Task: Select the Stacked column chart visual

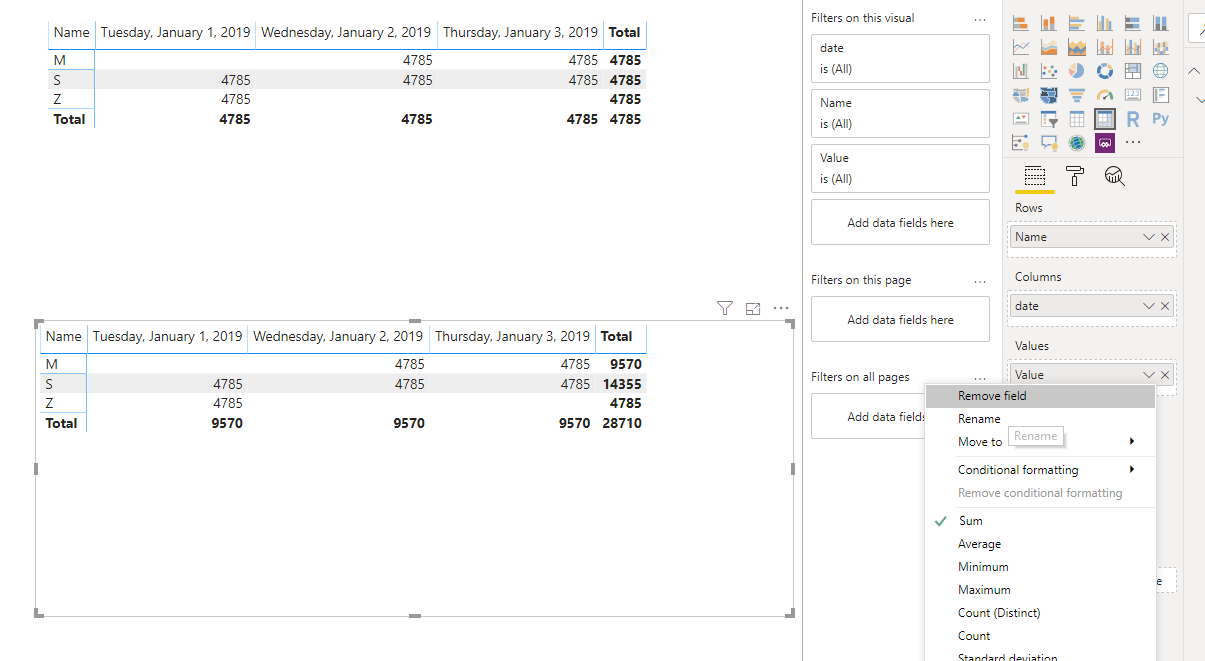Action: (1049, 23)
